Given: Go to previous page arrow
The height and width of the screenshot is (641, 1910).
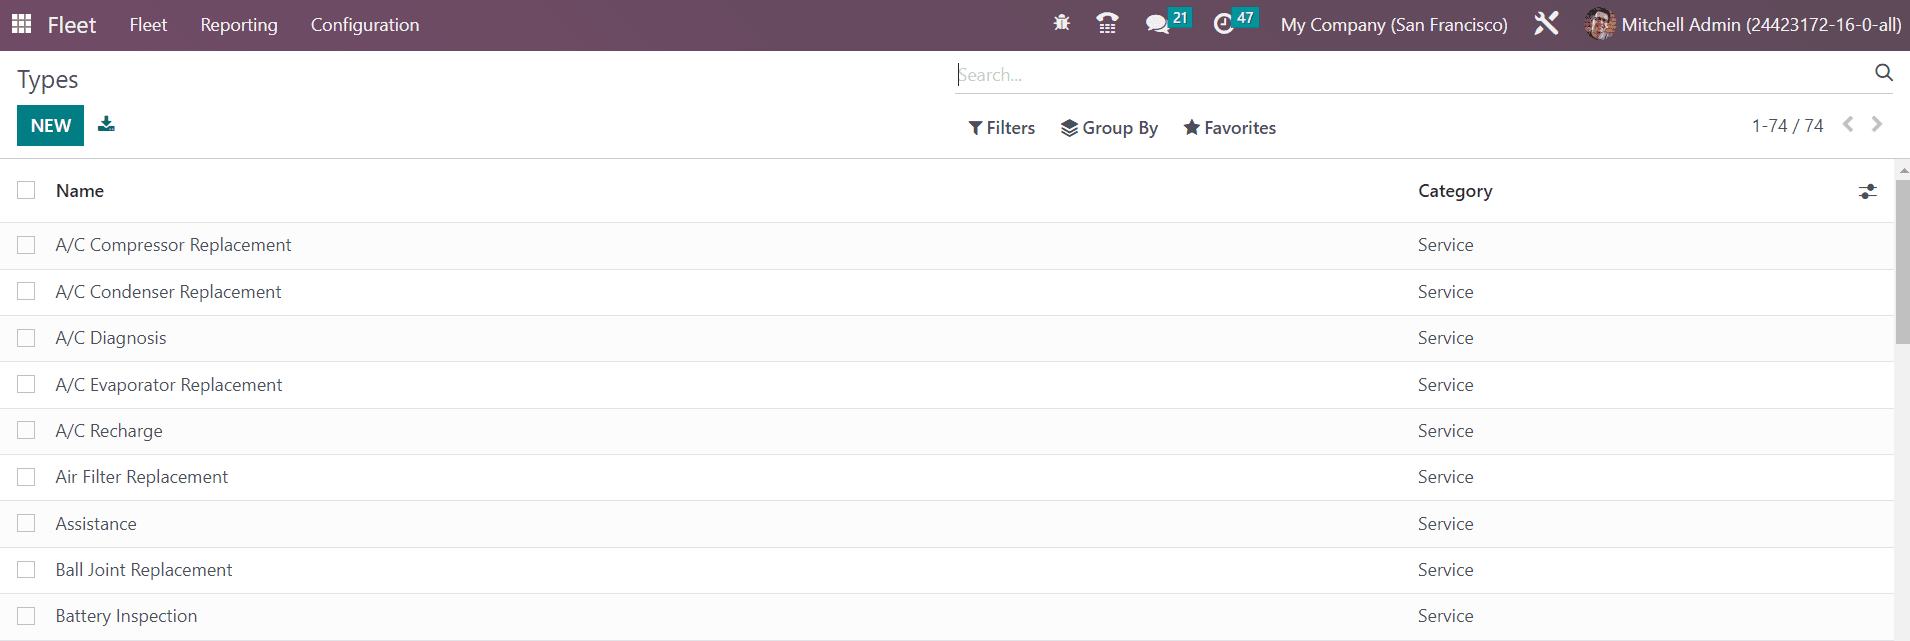Looking at the screenshot, I should [x=1848, y=124].
